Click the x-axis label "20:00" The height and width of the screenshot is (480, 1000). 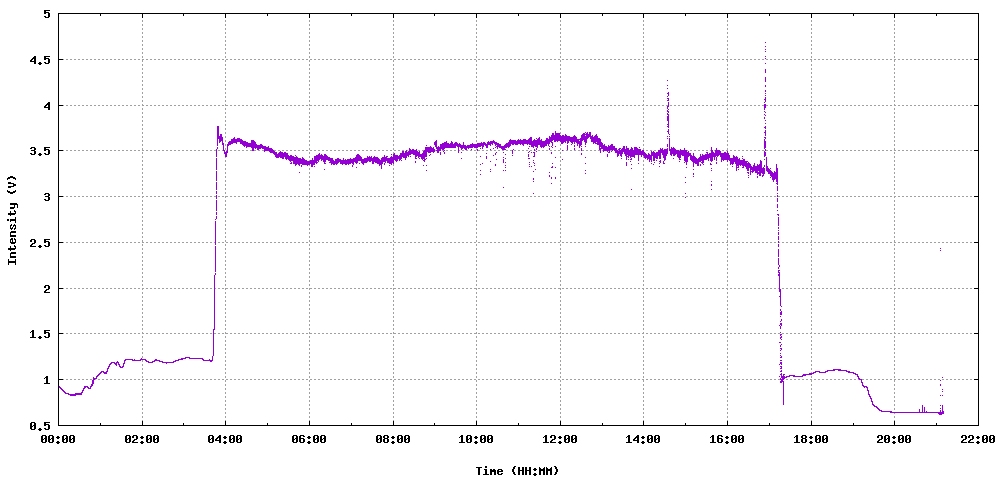coord(894,439)
